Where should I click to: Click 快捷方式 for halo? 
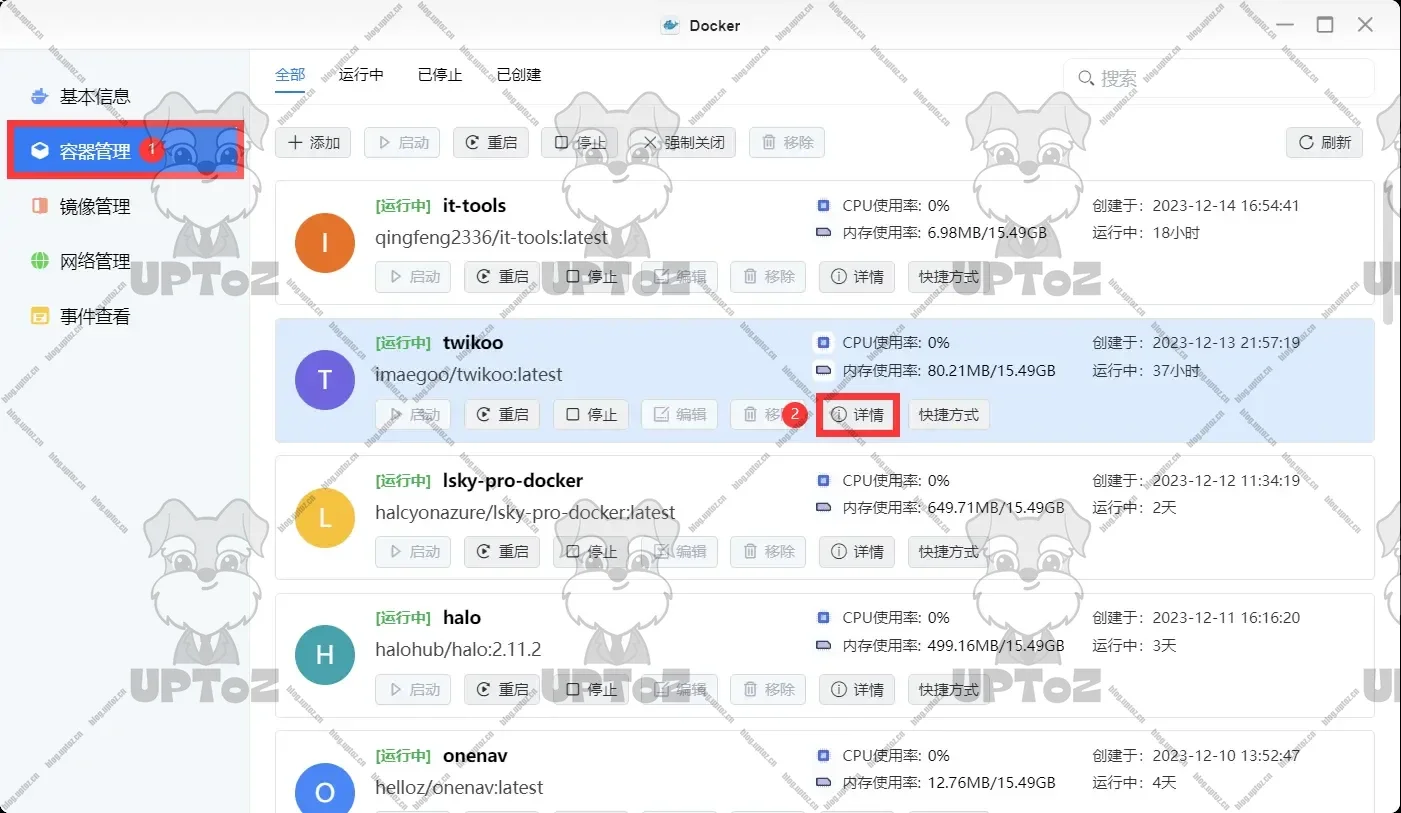[x=949, y=689]
